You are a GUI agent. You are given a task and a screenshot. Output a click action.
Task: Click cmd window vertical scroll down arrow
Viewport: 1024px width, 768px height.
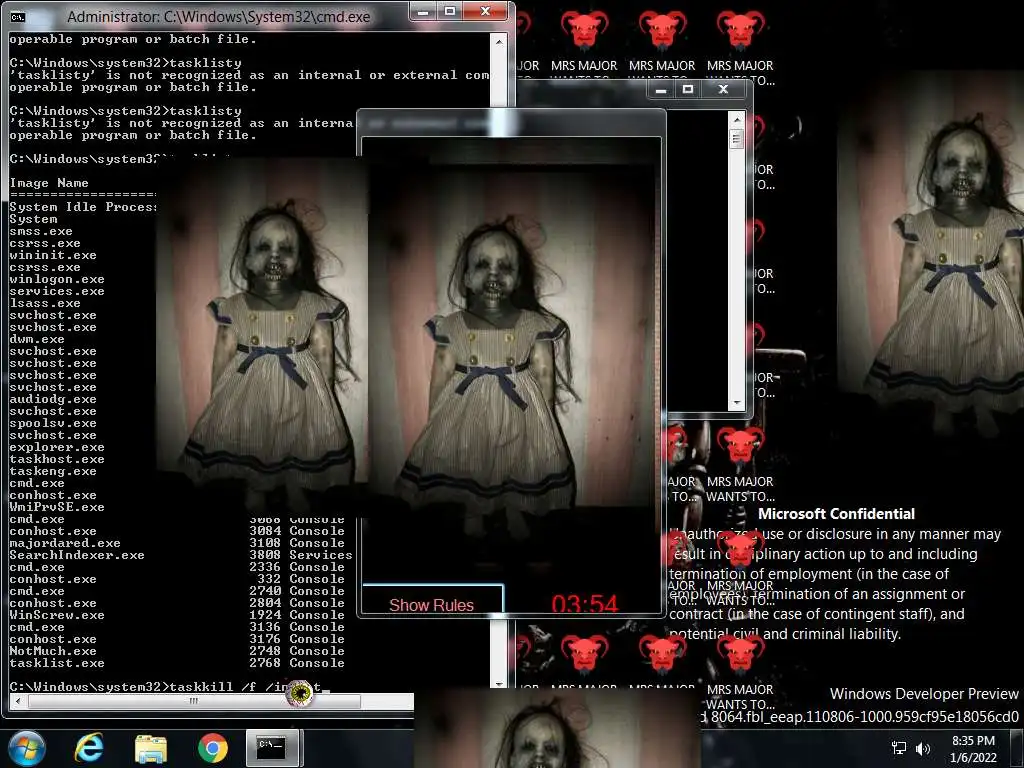click(499, 684)
